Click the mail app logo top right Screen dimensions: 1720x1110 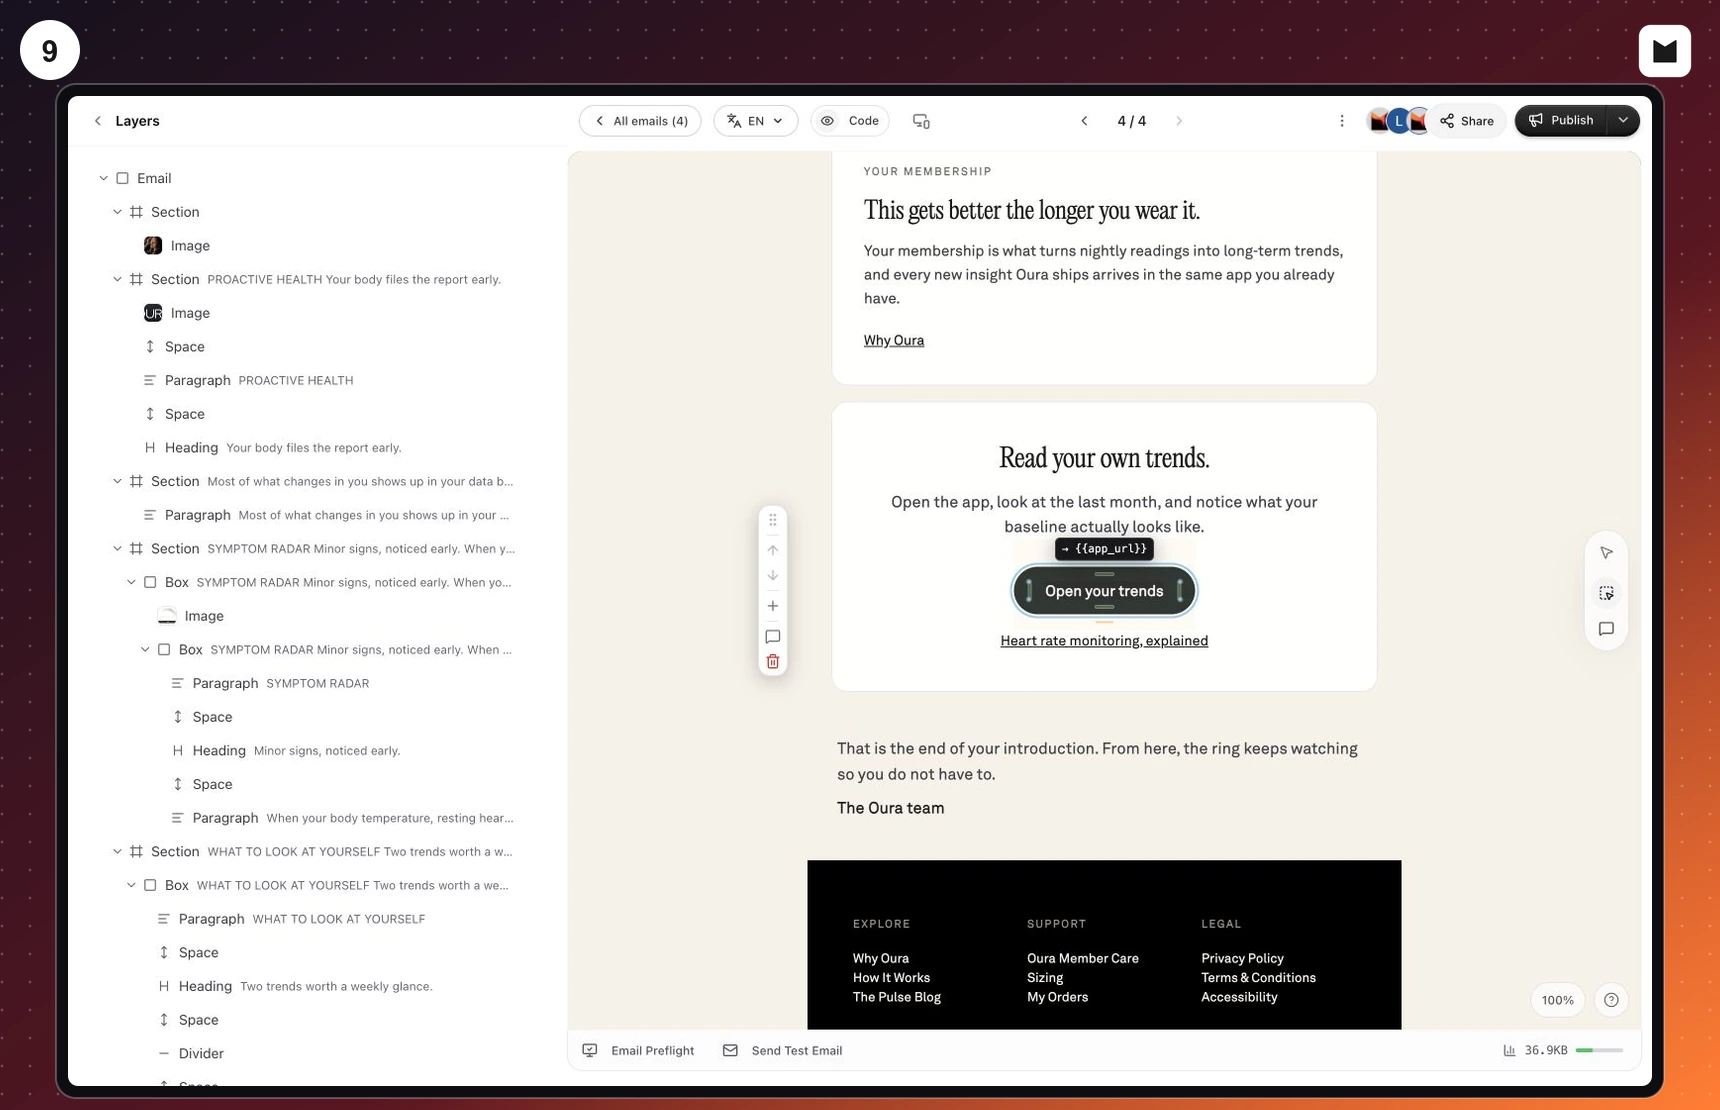point(1665,51)
